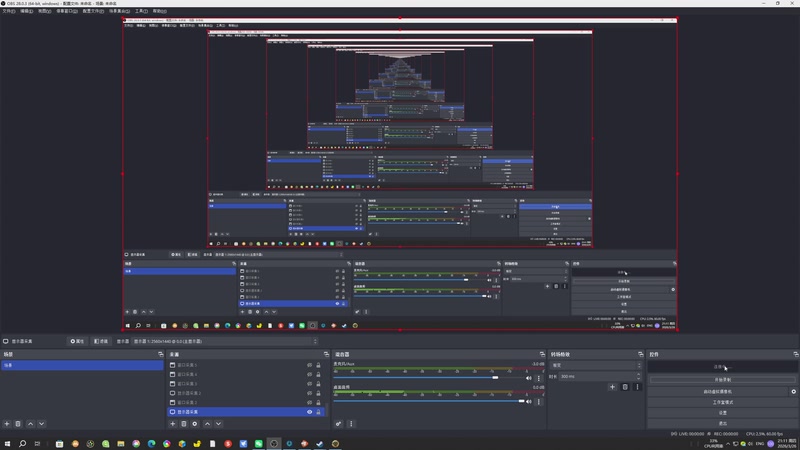The width and height of the screenshot is (800, 450).
Task: Show the 窗口采集 3 source via eye icon
Action: [x=309, y=384]
